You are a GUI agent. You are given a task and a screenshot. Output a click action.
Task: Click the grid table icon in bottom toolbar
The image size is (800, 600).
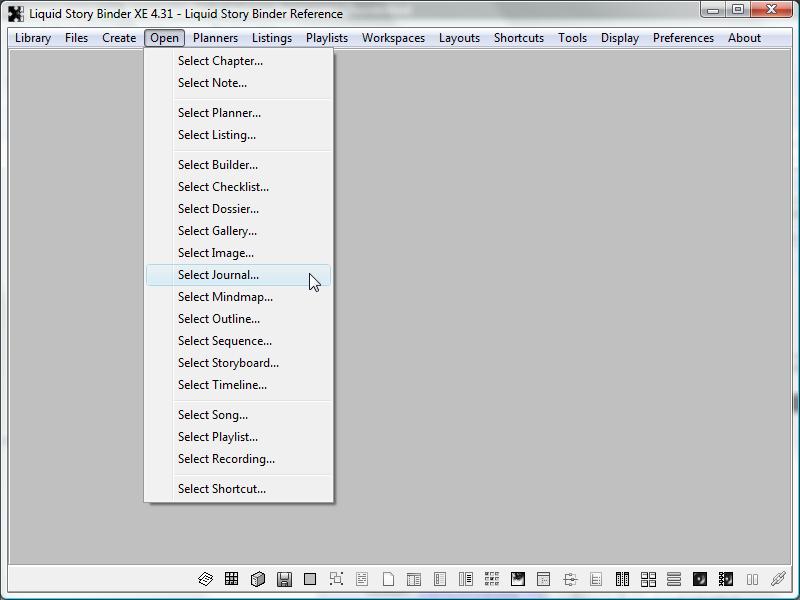pyautogui.click(x=232, y=579)
